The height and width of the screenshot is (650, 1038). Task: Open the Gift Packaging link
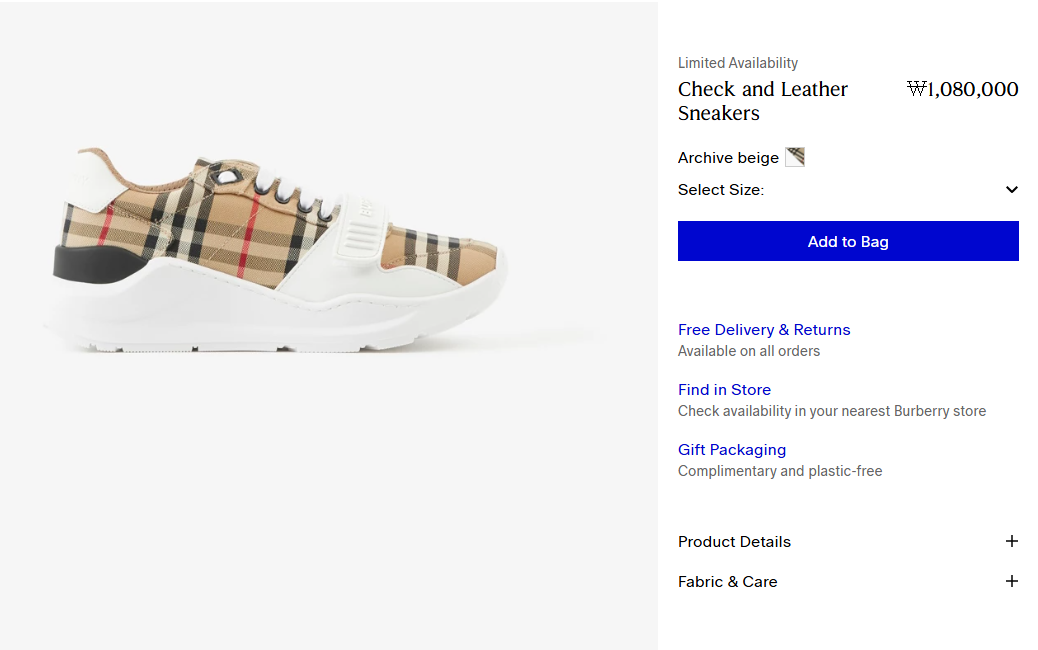[x=732, y=450]
